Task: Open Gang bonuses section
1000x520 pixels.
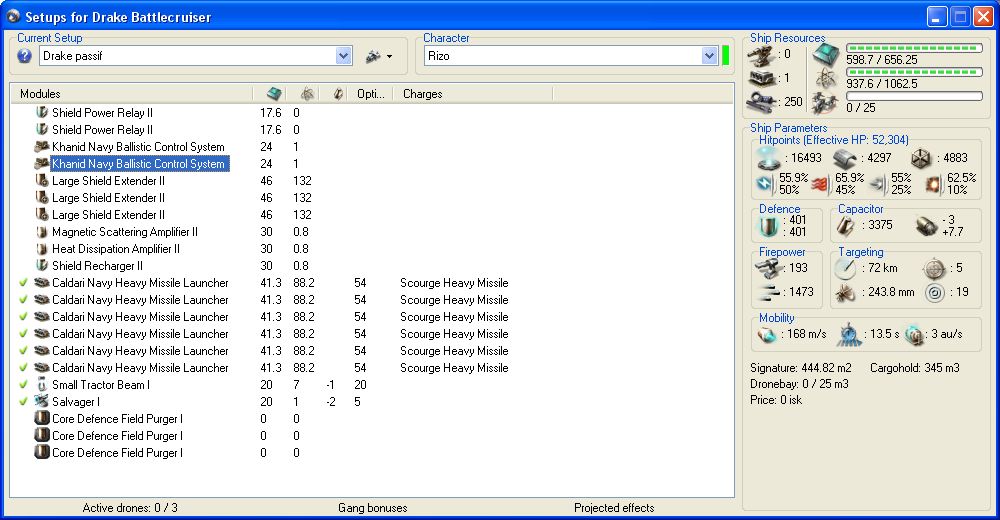Action: pos(372,508)
